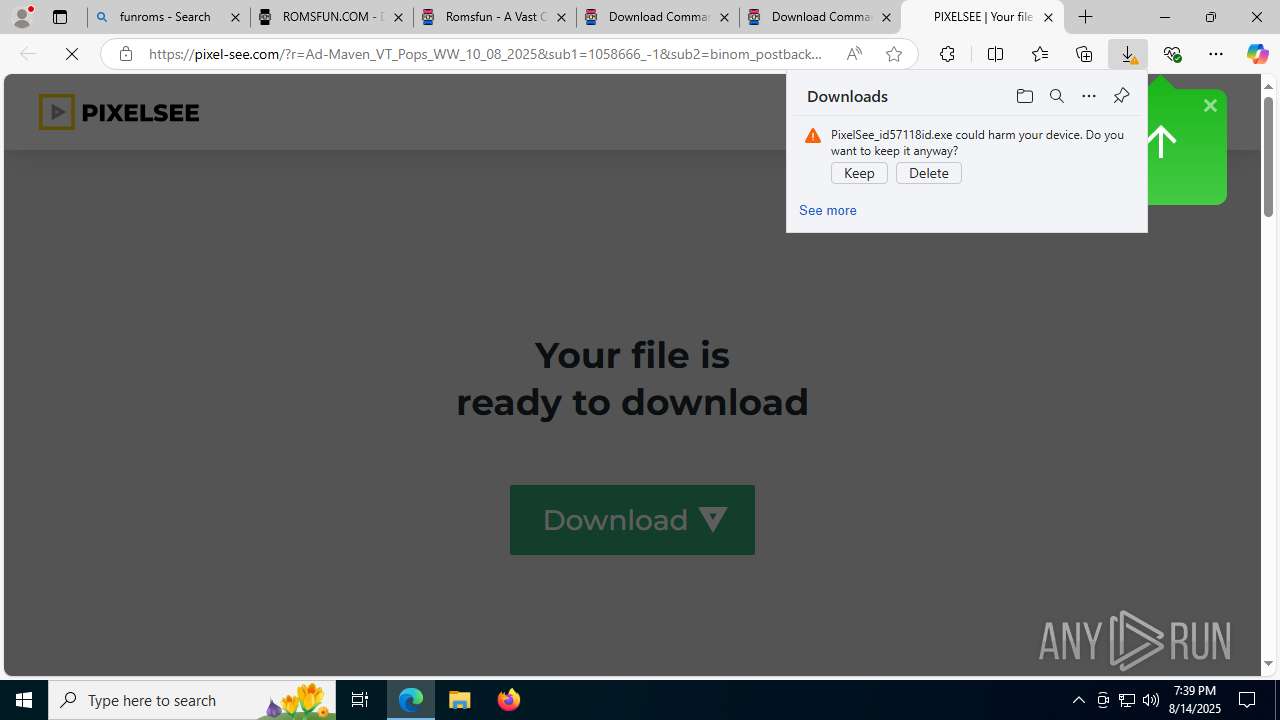Stop loading the page
The height and width of the screenshot is (720, 1280).
pyautogui.click(x=72, y=54)
